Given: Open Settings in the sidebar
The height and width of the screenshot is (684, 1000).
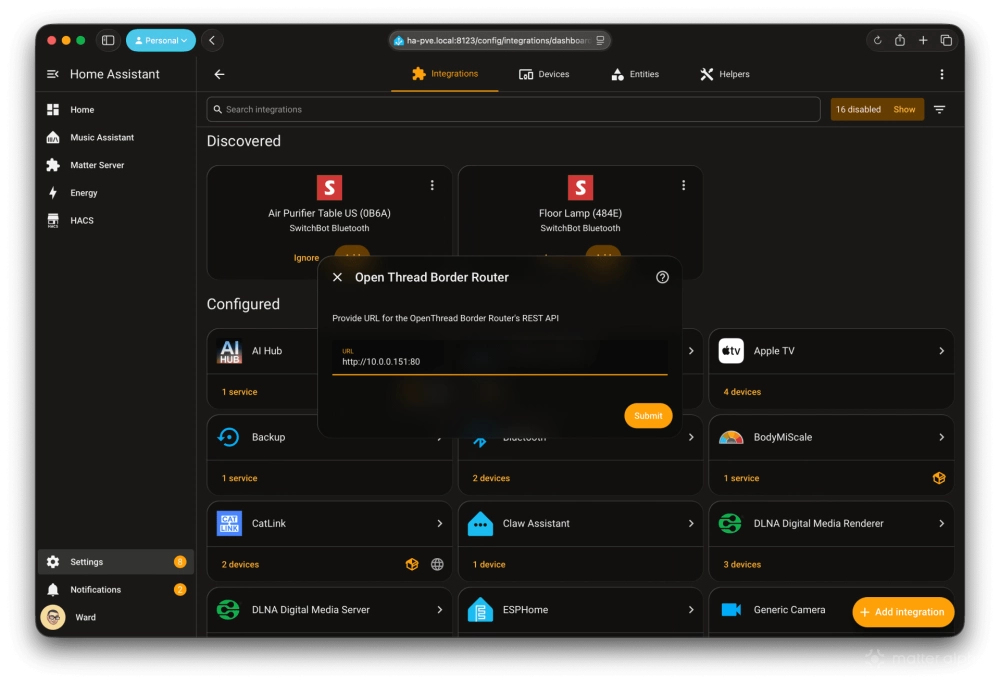Looking at the screenshot, I should pyautogui.click(x=115, y=562).
